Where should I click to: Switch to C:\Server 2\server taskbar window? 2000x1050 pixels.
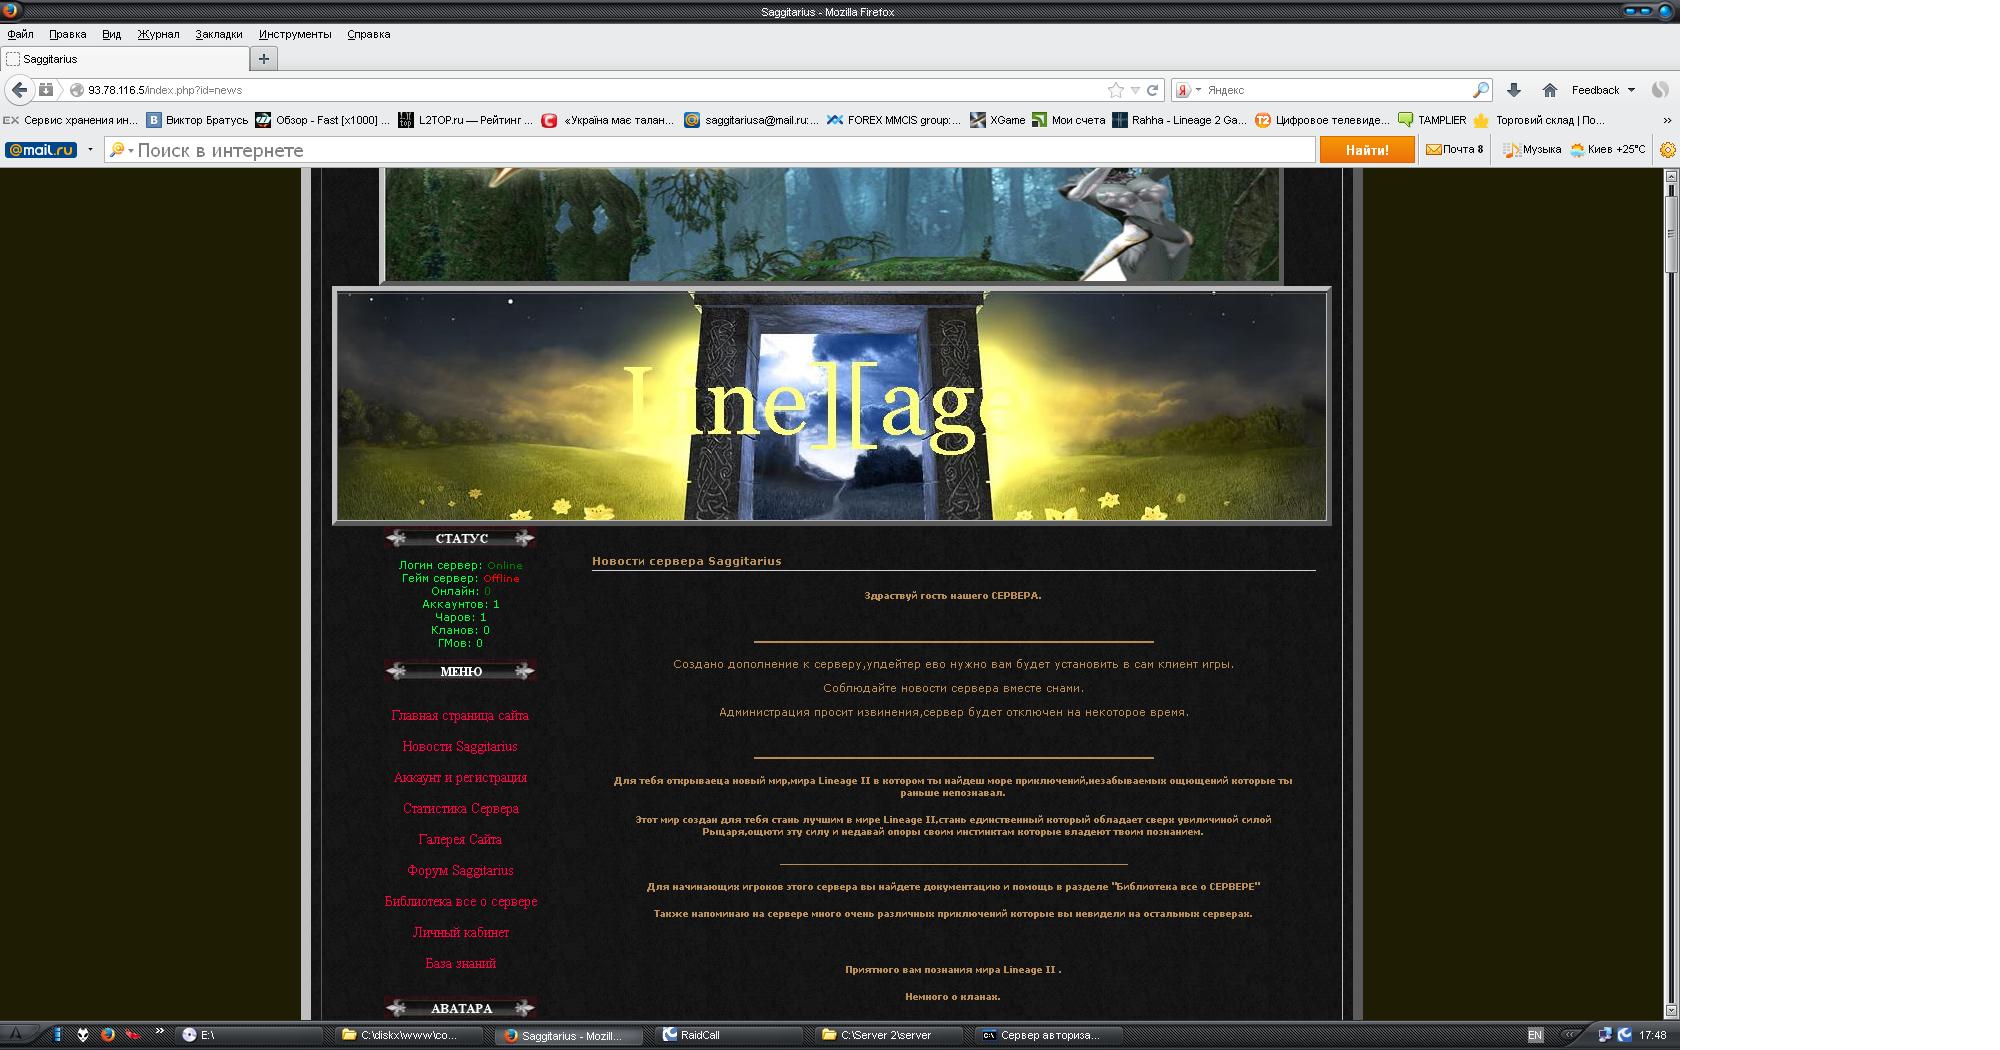tap(890, 1035)
